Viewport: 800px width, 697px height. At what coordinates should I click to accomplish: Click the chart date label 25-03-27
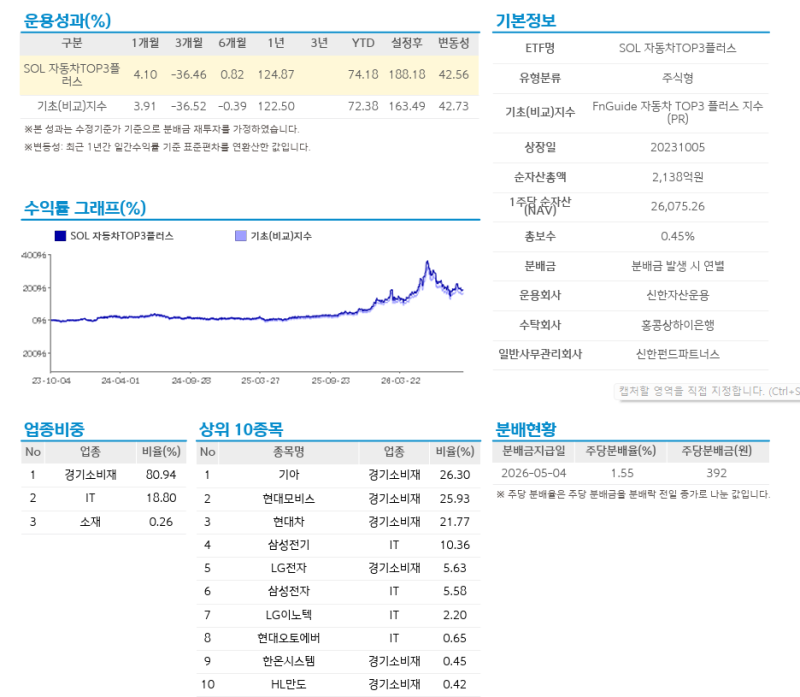point(260,381)
